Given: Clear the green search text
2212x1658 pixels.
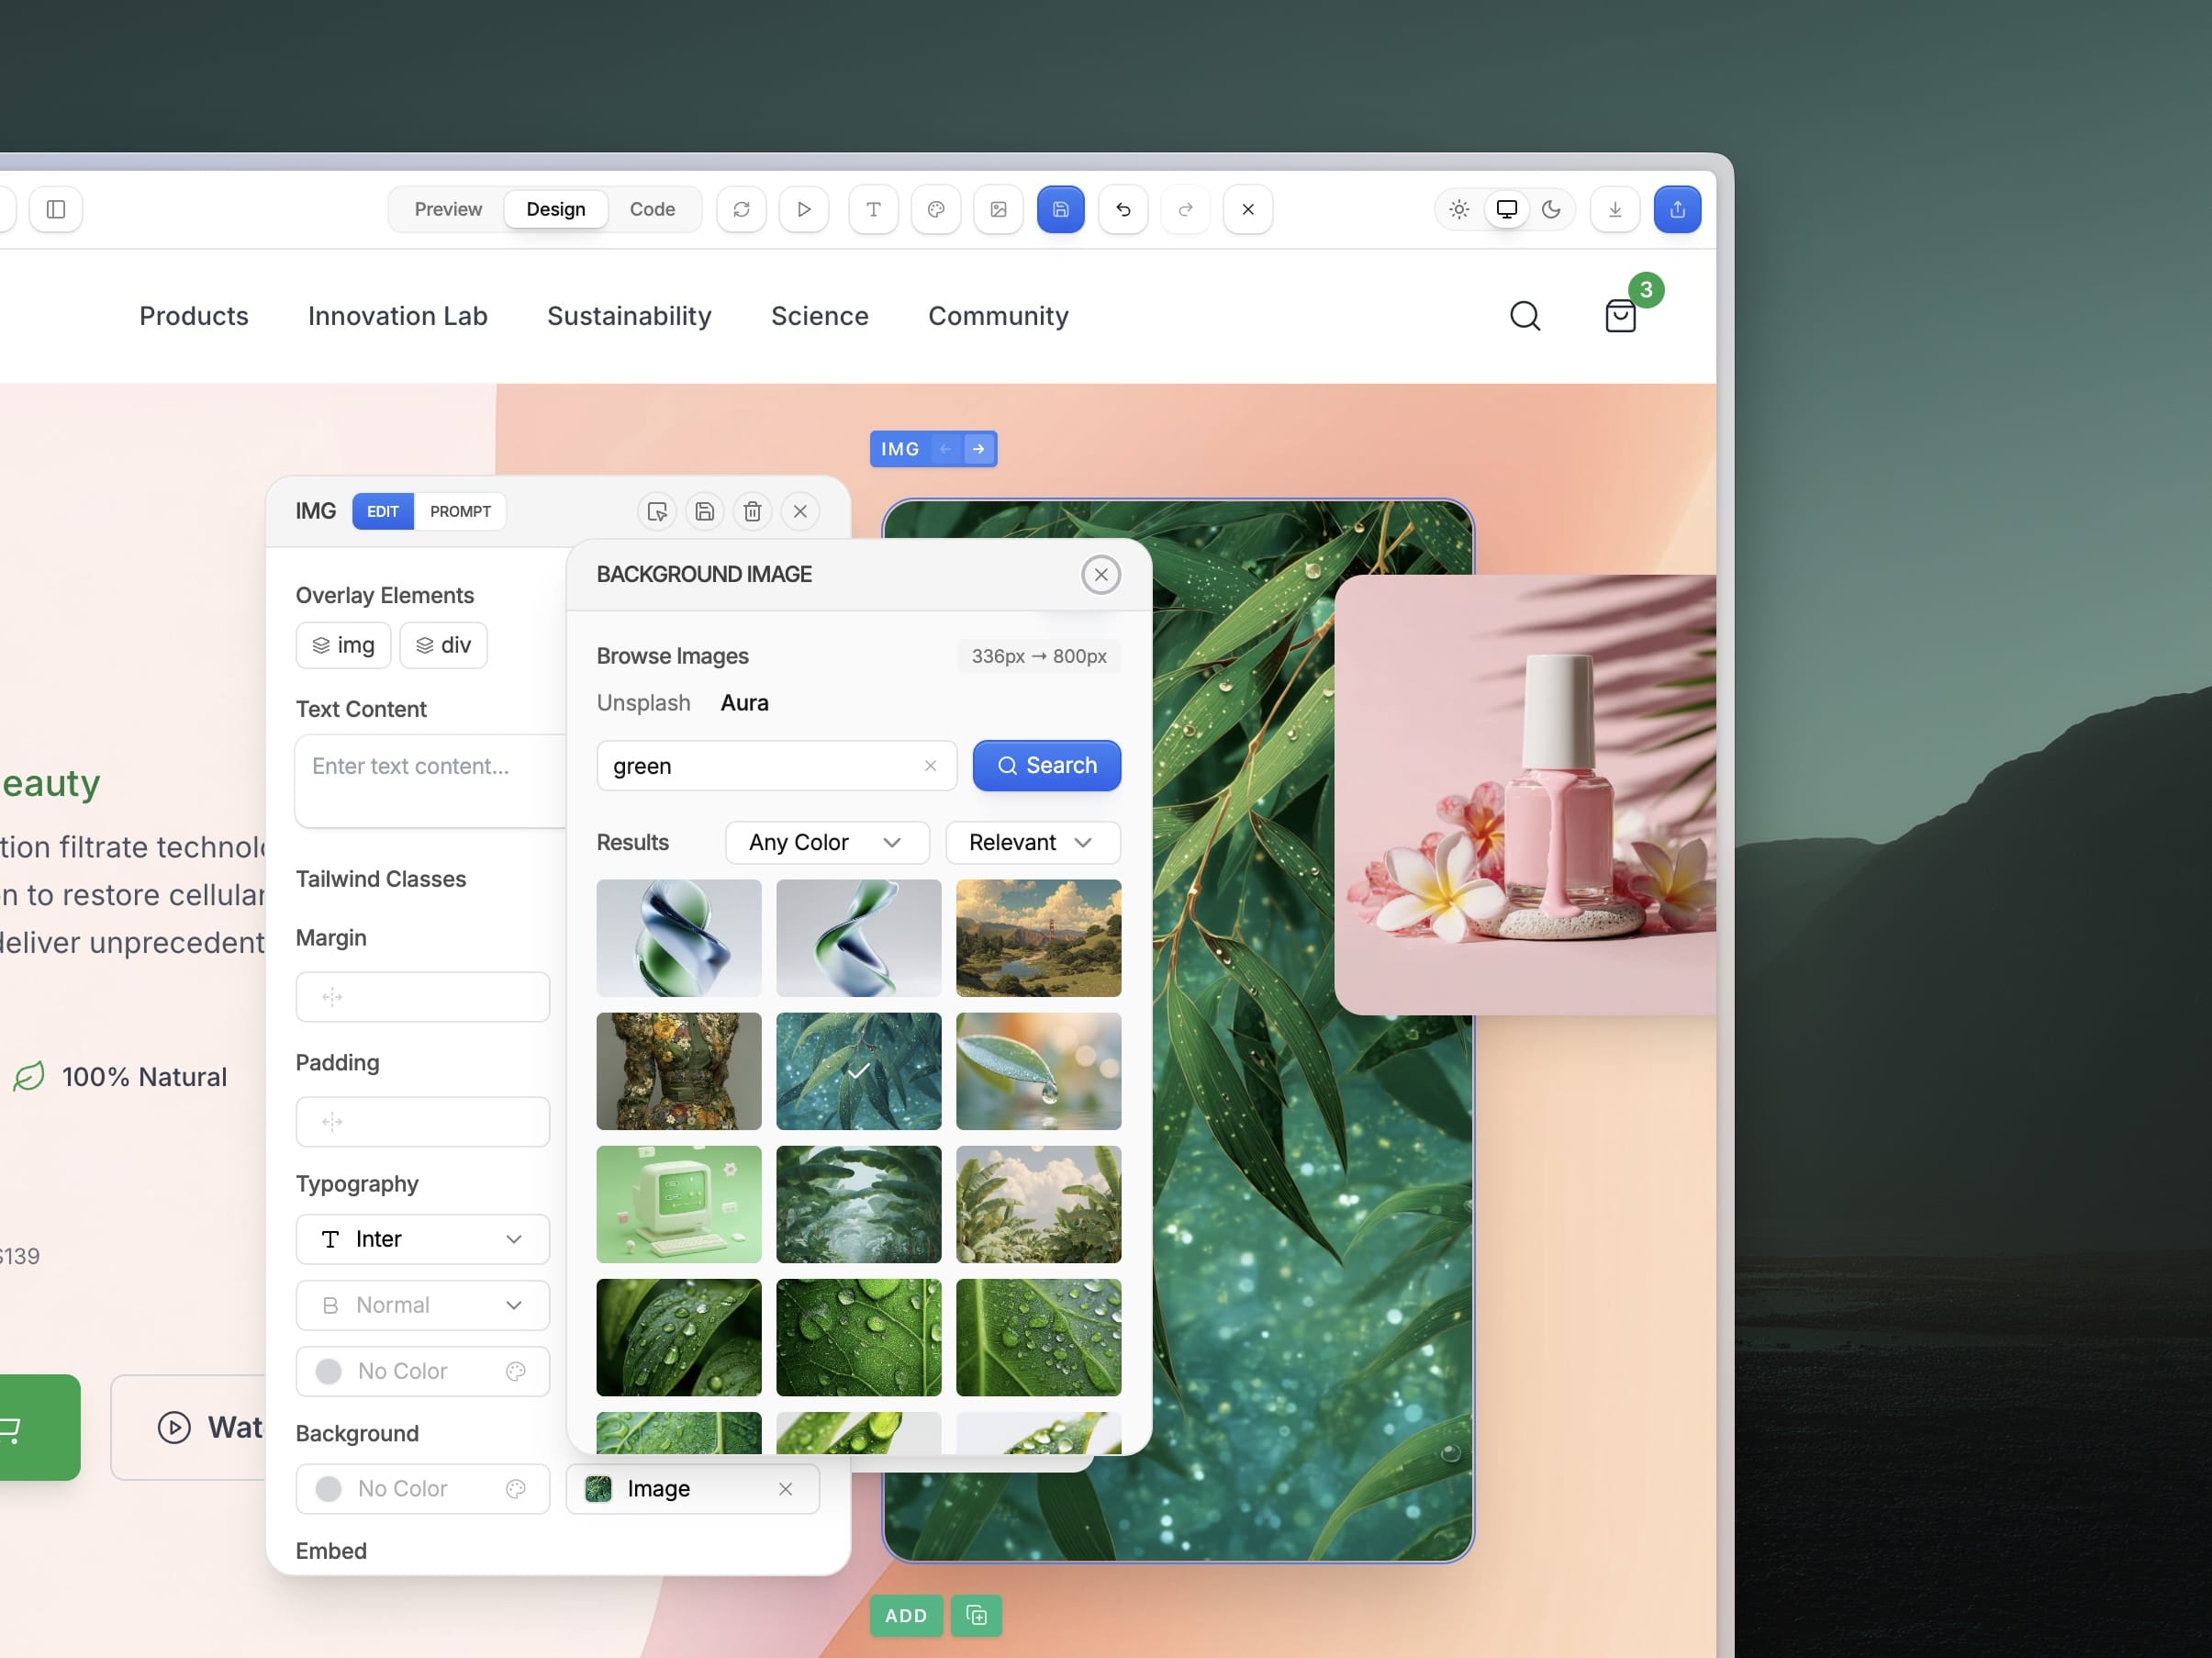Looking at the screenshot, I should coord(930,766).
